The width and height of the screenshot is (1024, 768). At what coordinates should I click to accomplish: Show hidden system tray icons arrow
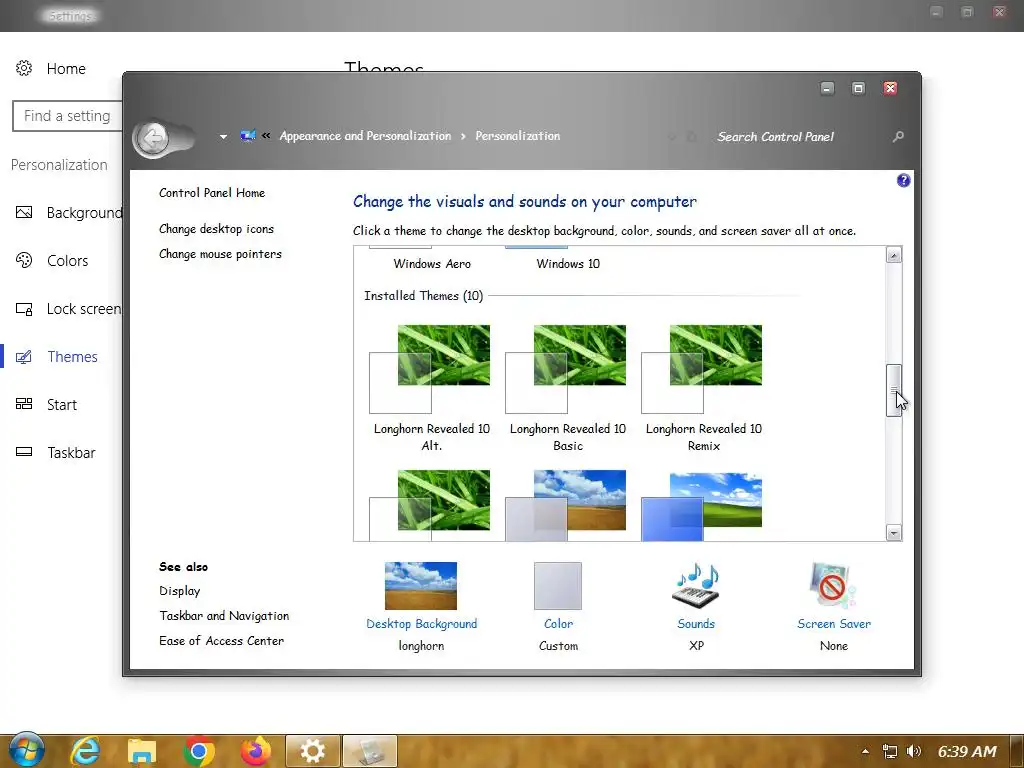pyautogui.click(x=865, y=752)
